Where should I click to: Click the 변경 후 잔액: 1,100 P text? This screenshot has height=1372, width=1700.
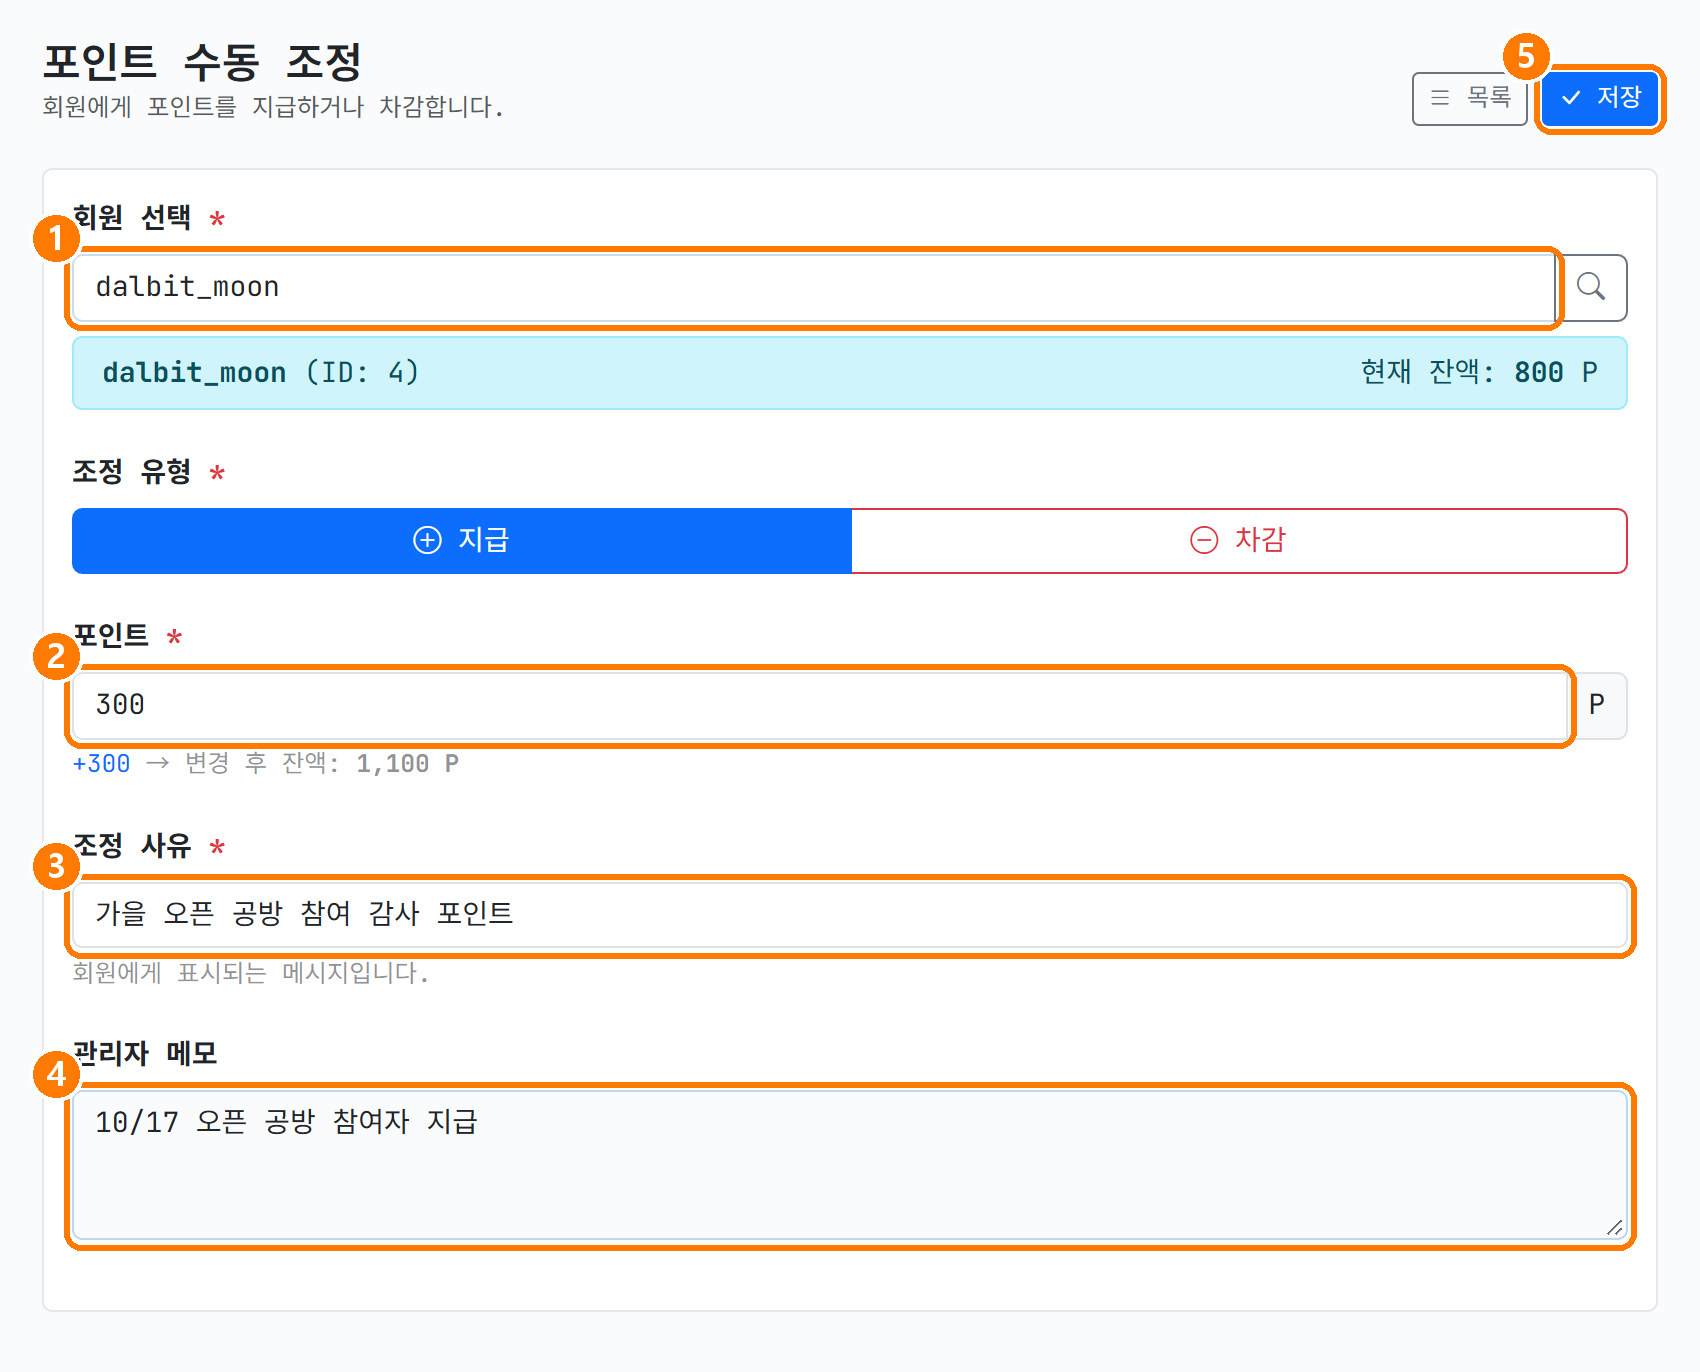[322, 764]
